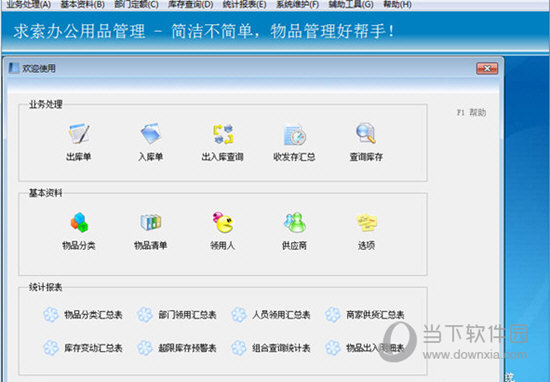Open the 选项 sticky notes icon

pos(367,222)
